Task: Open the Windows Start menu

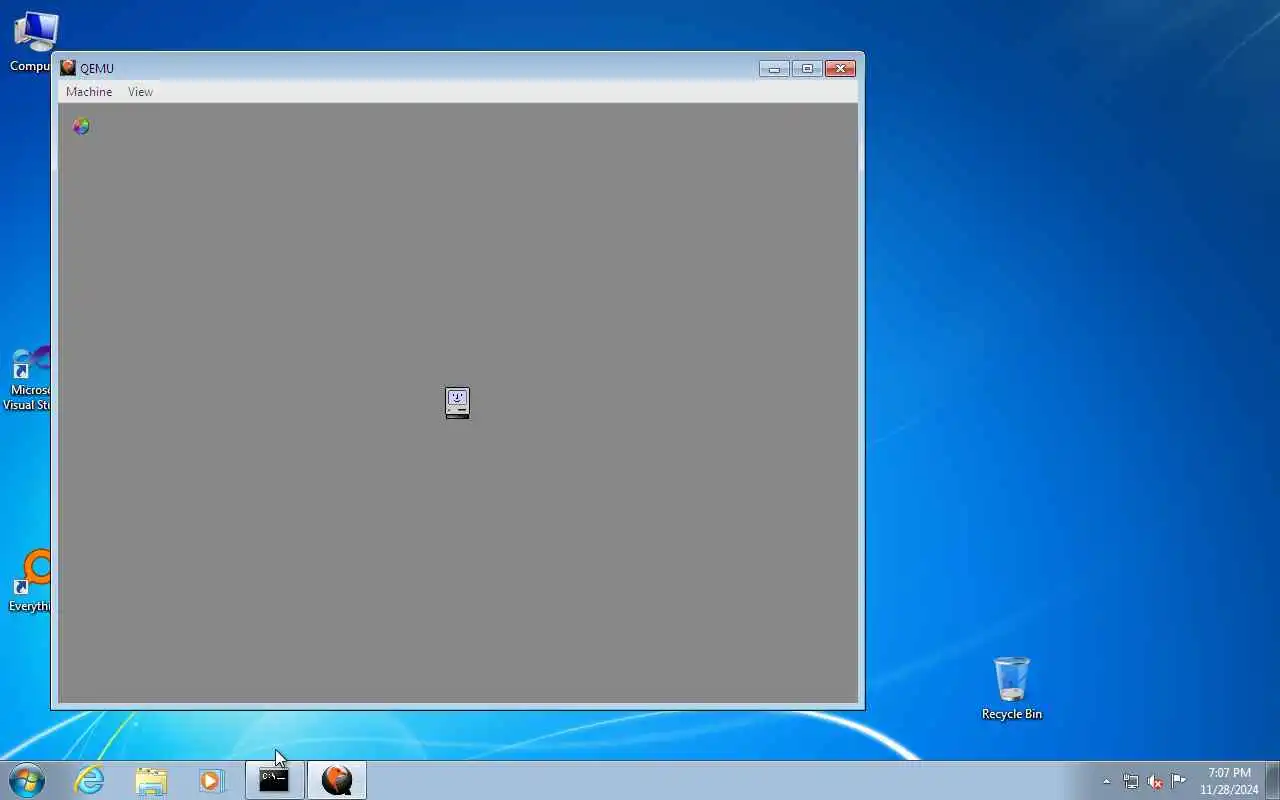Action: tap(27, 780)
